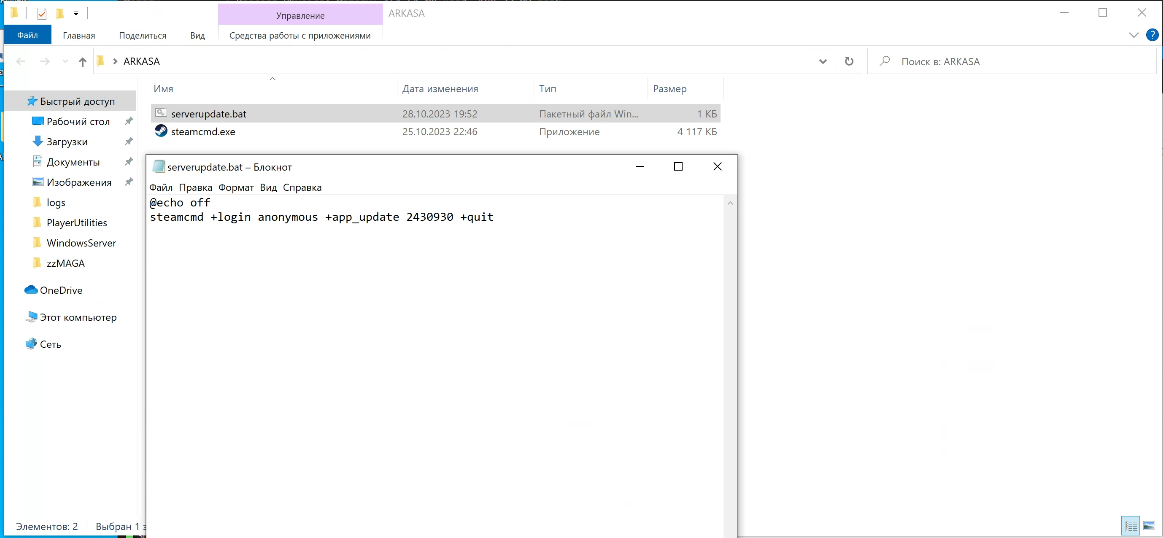The image size is (1163, 538).
Task: Select Средства работы с приложениями tab
Action: (x=300, y=35)
